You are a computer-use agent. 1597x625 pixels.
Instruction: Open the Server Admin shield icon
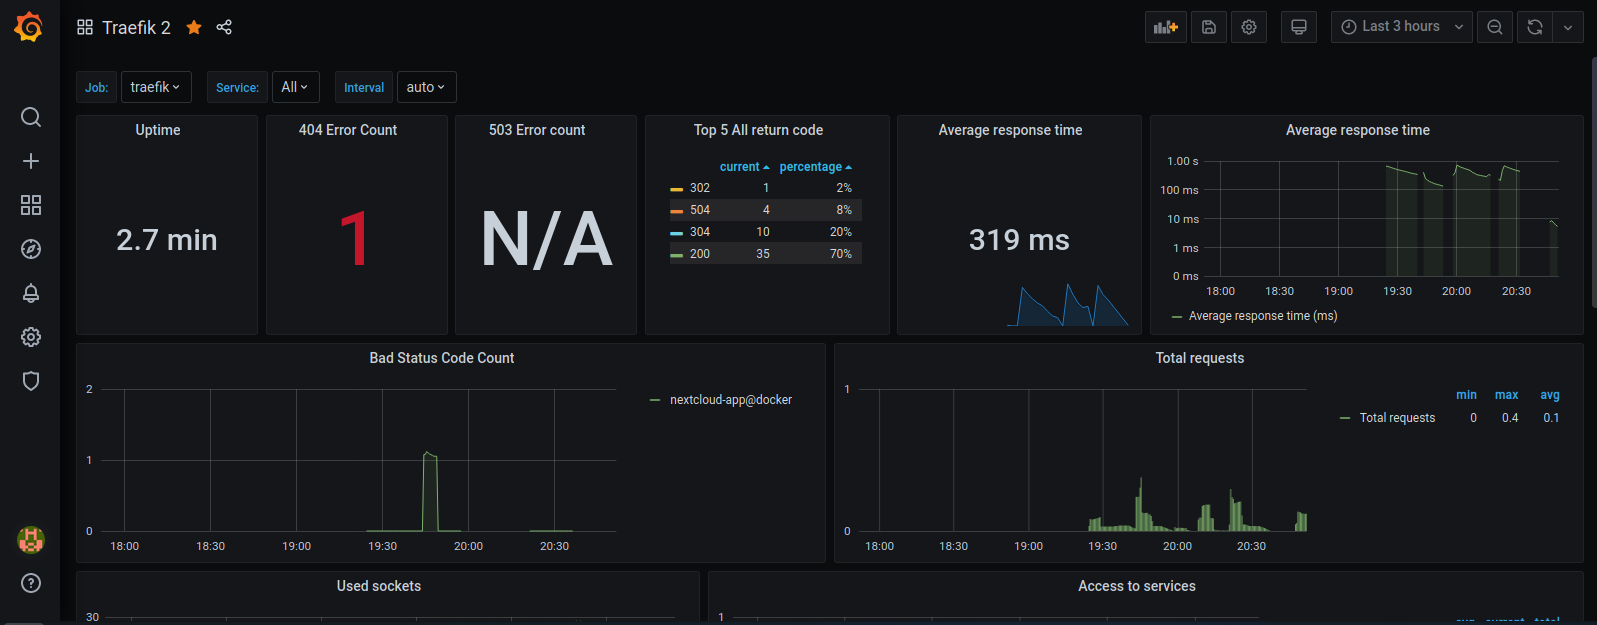(x=31, y=381)
